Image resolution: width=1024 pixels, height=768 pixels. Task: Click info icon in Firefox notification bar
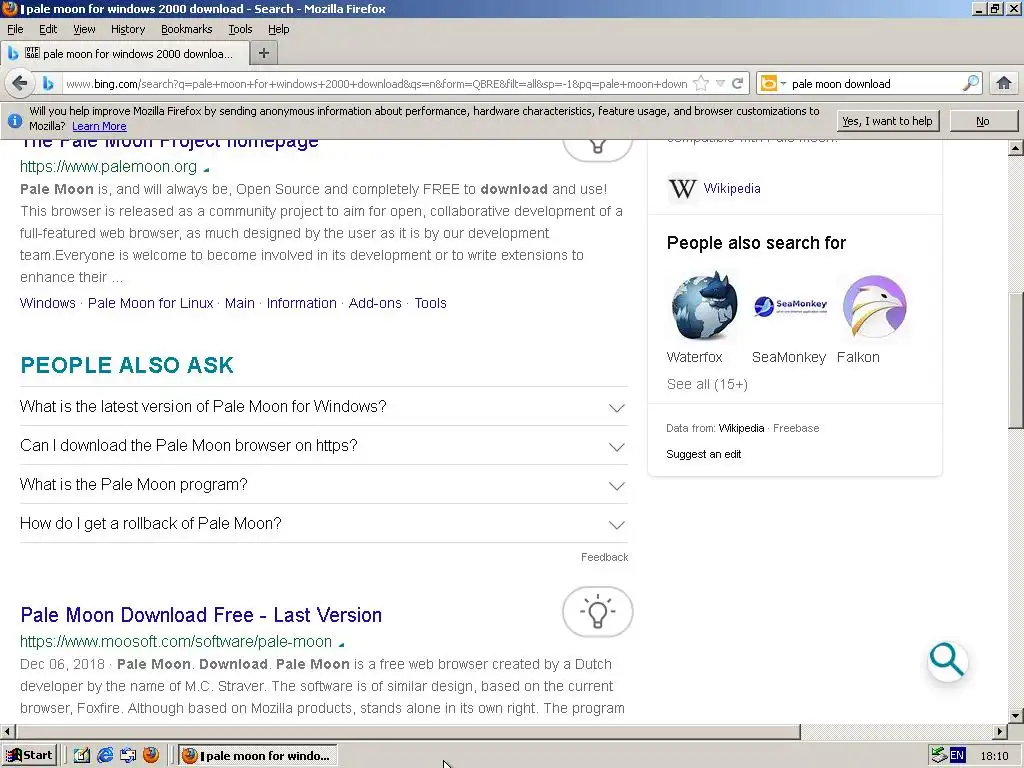[x=14, y=120]
